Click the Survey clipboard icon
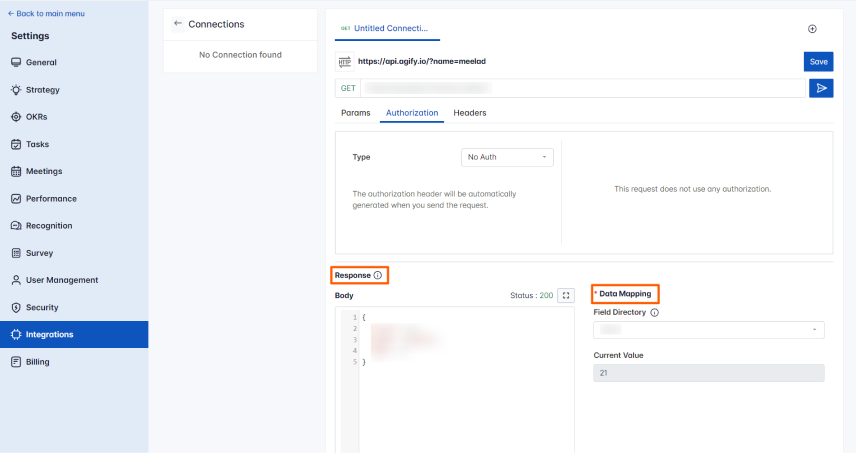The height and width of the screenshot is (453, 856). [16, 253]
